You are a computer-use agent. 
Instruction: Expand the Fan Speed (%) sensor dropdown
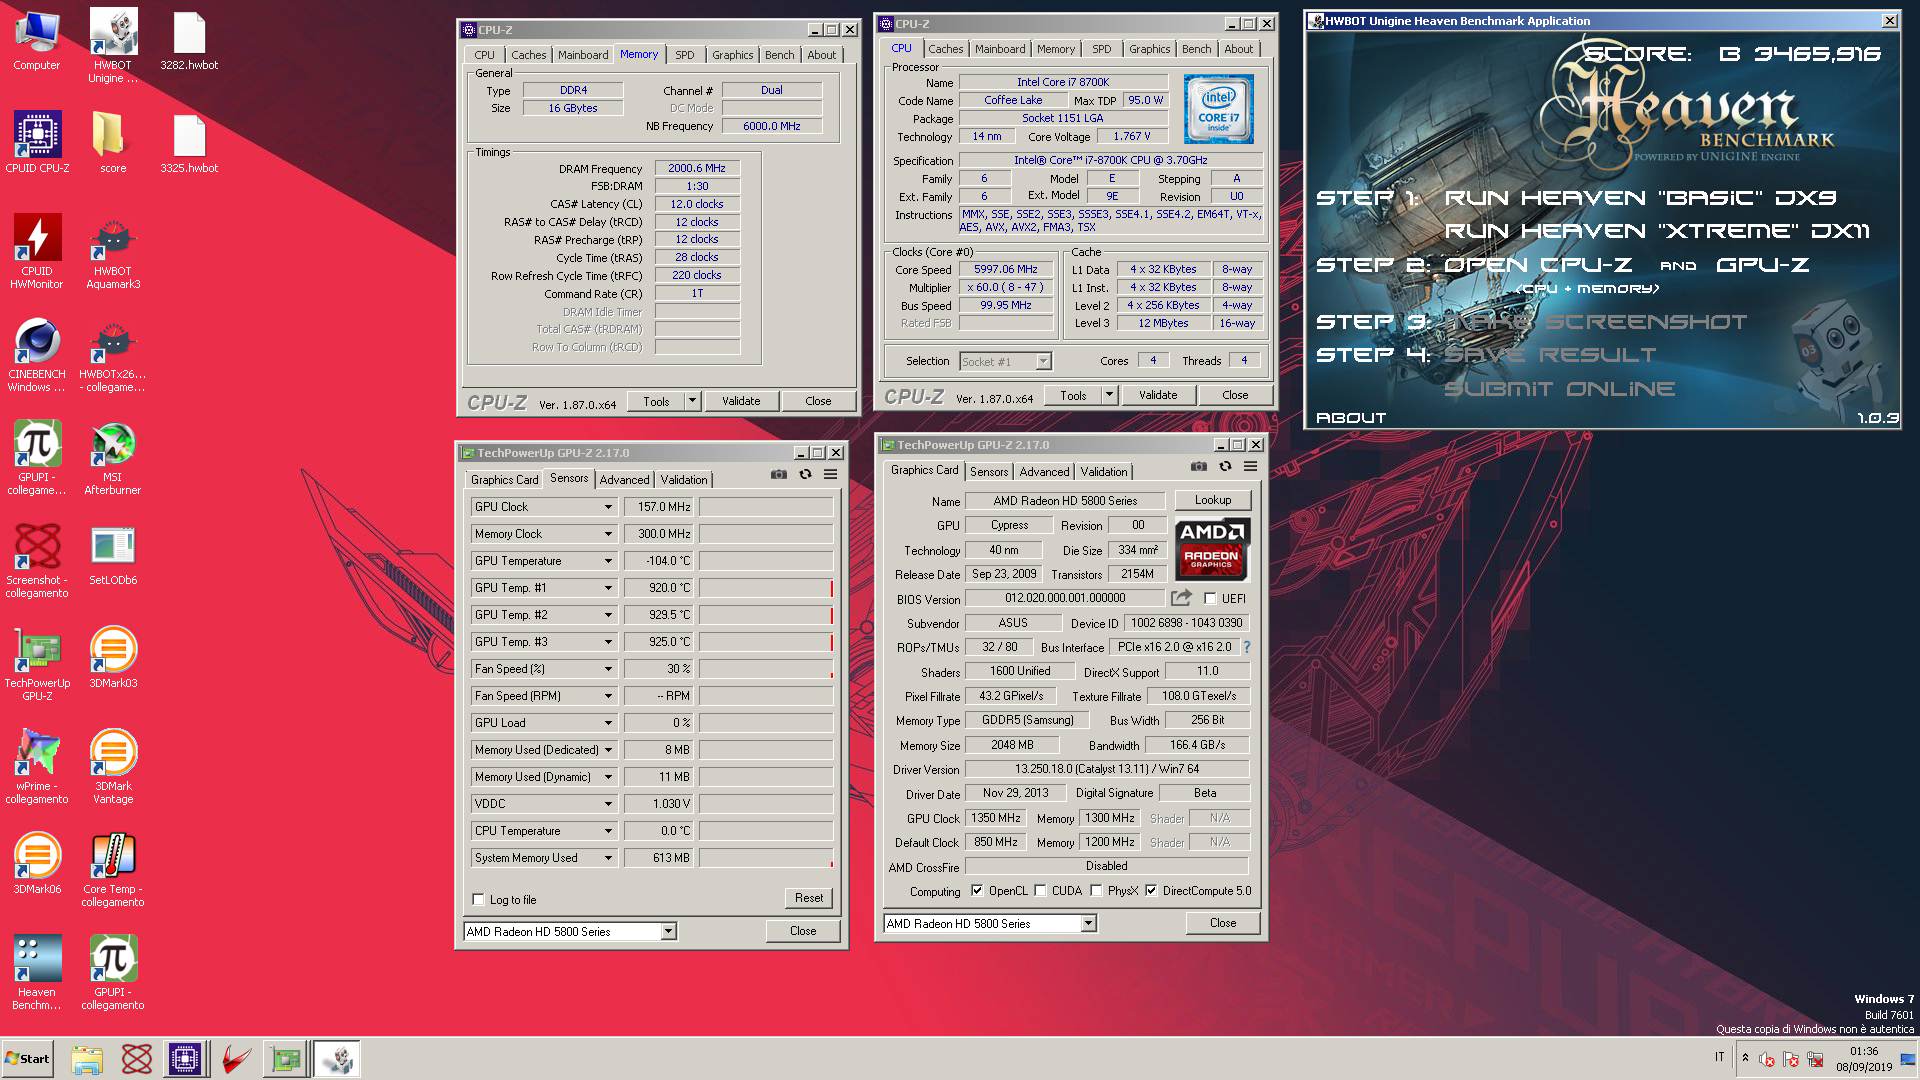coord(608,669)
